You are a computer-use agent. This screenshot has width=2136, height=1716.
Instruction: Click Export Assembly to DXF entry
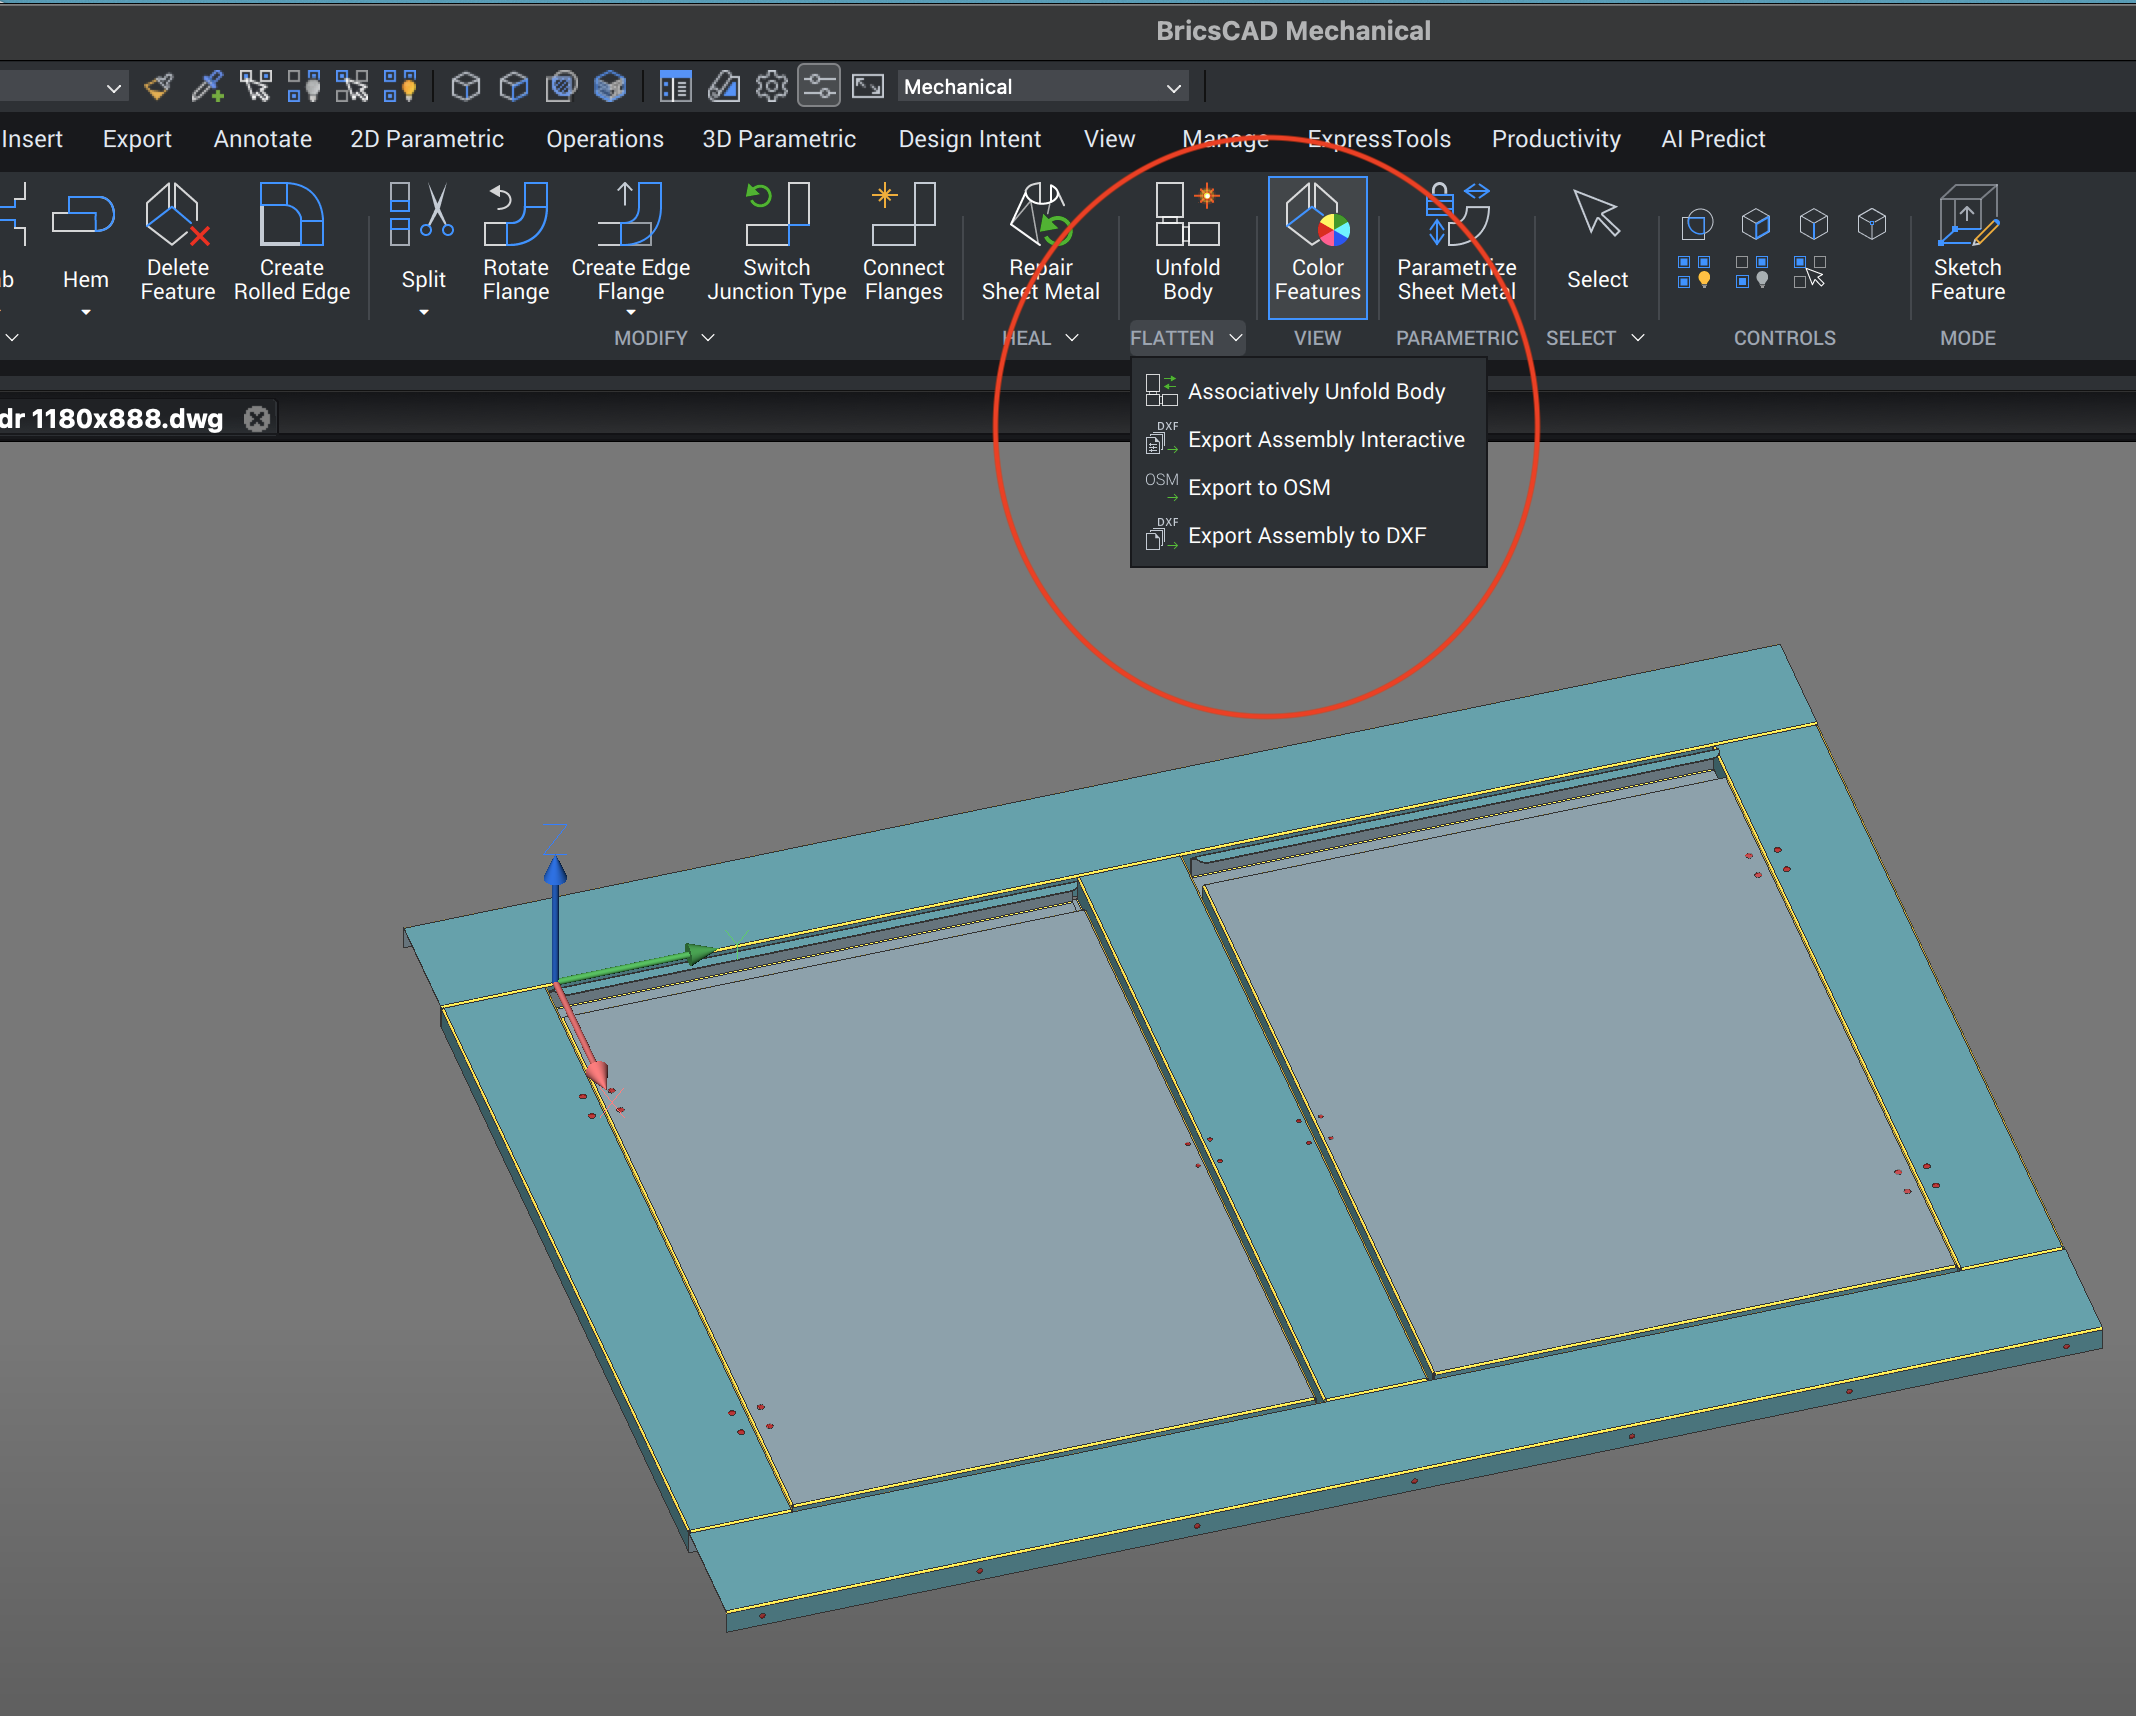tap(1306, 536)
